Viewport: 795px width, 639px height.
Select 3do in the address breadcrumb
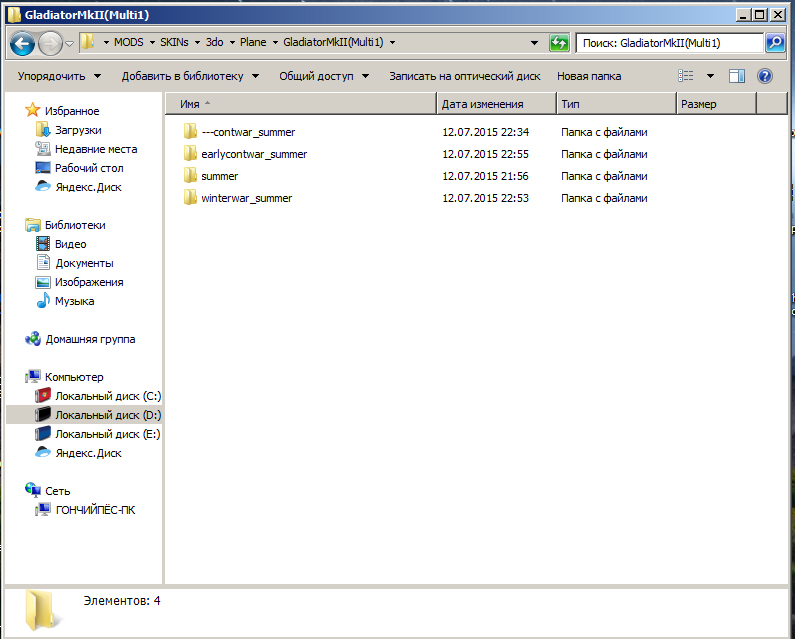tap(214, 43)
